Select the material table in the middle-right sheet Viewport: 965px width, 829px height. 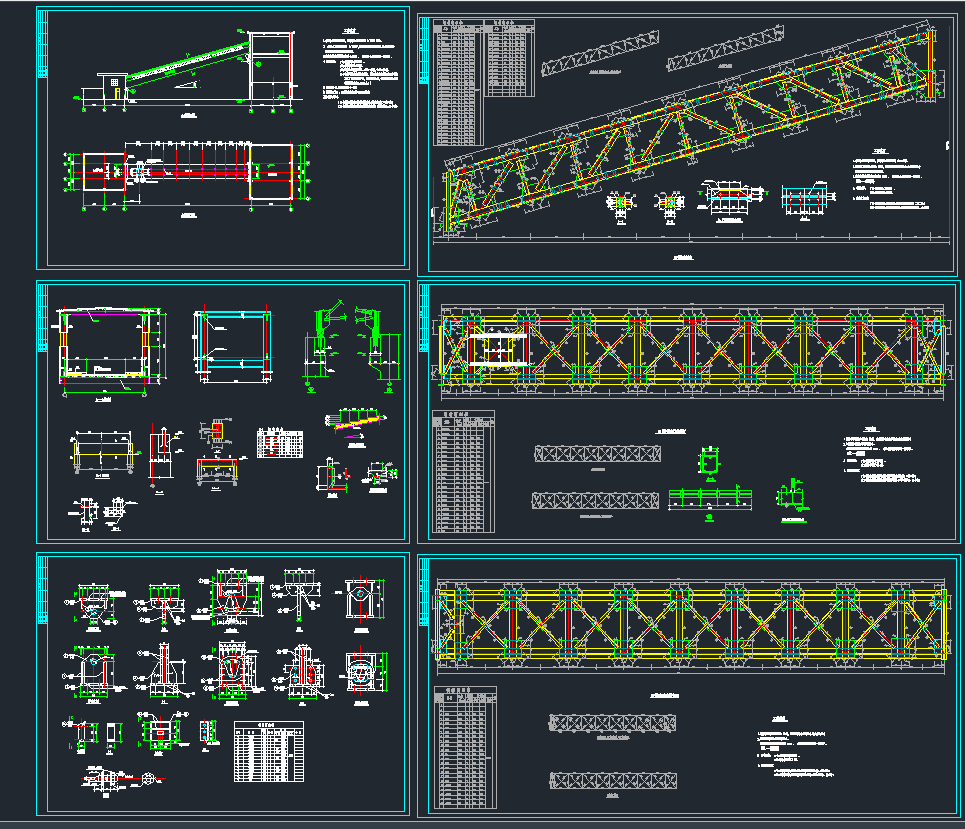462,470
